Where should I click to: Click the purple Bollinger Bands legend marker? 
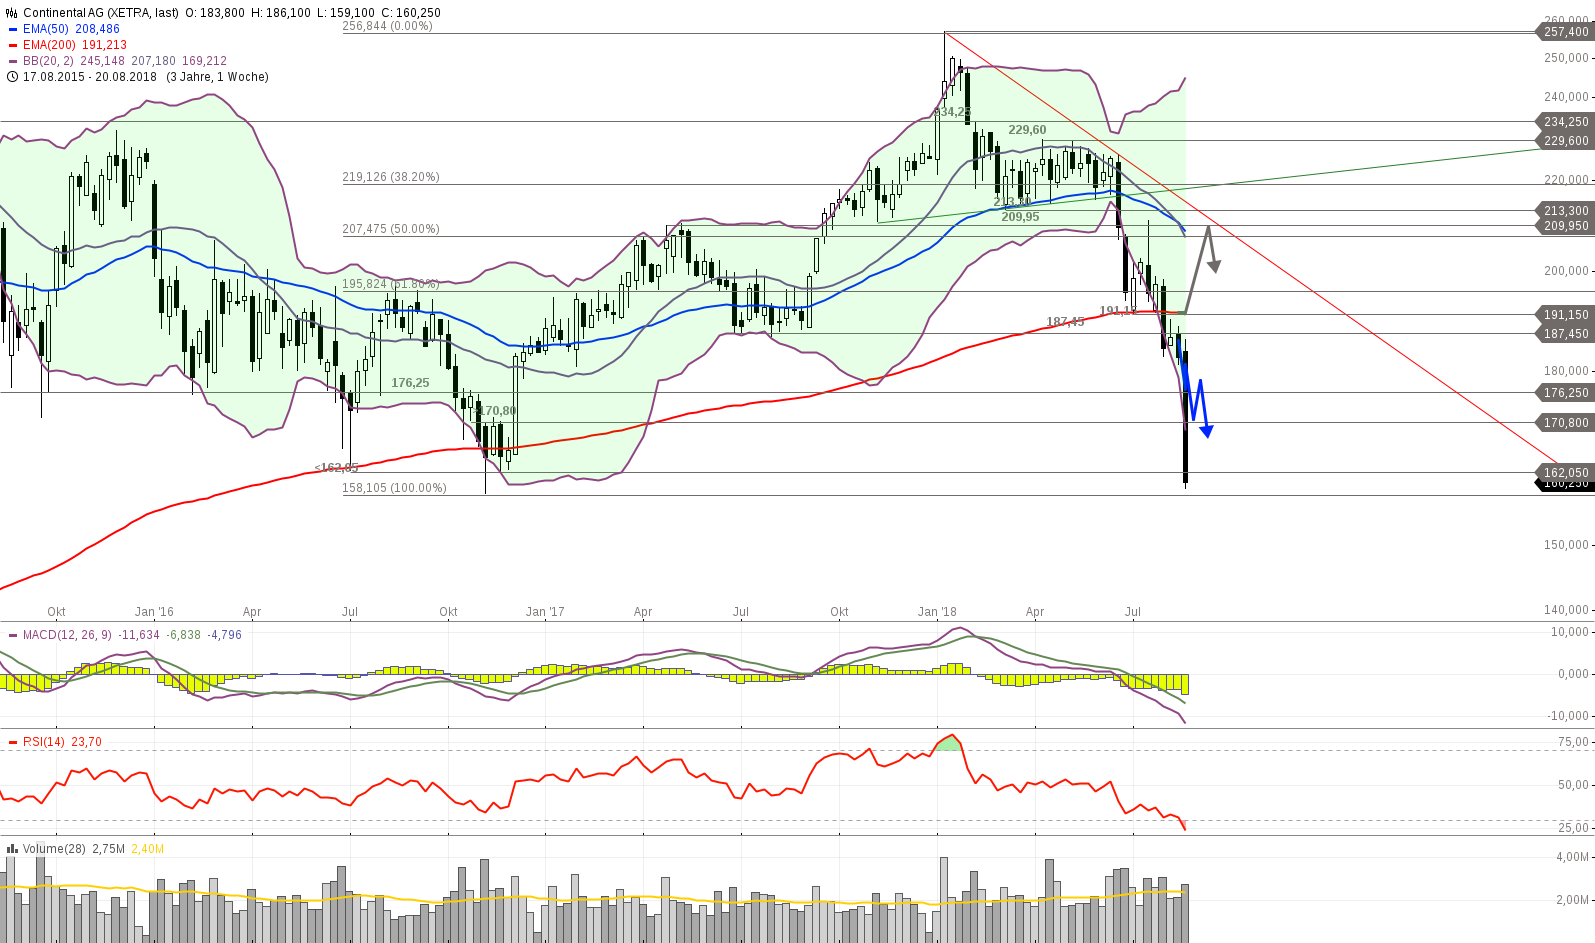click(12, 61)
